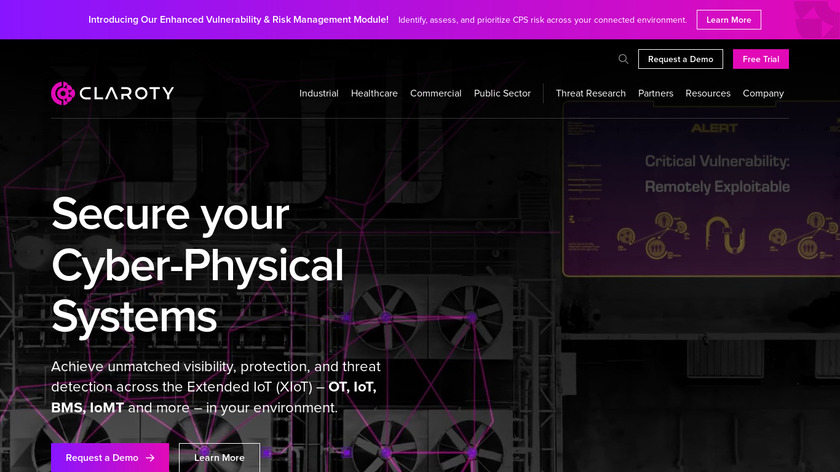The image size is (840, 472).
Task: Open the Resources menu
Action: point(708,93)
